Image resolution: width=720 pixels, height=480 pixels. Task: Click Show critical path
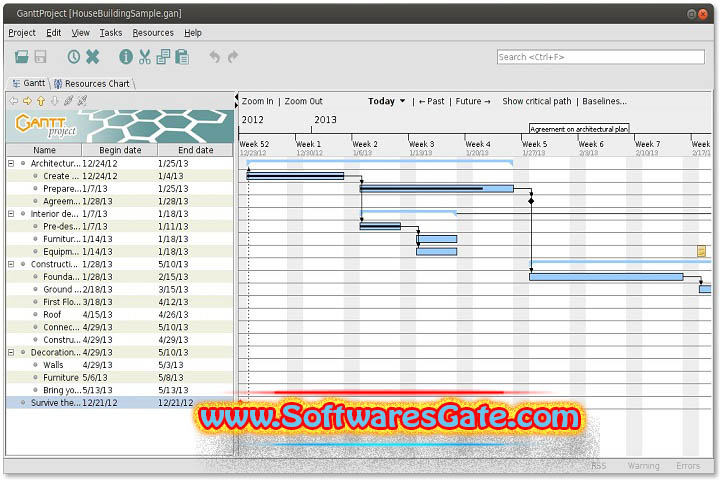536,101
